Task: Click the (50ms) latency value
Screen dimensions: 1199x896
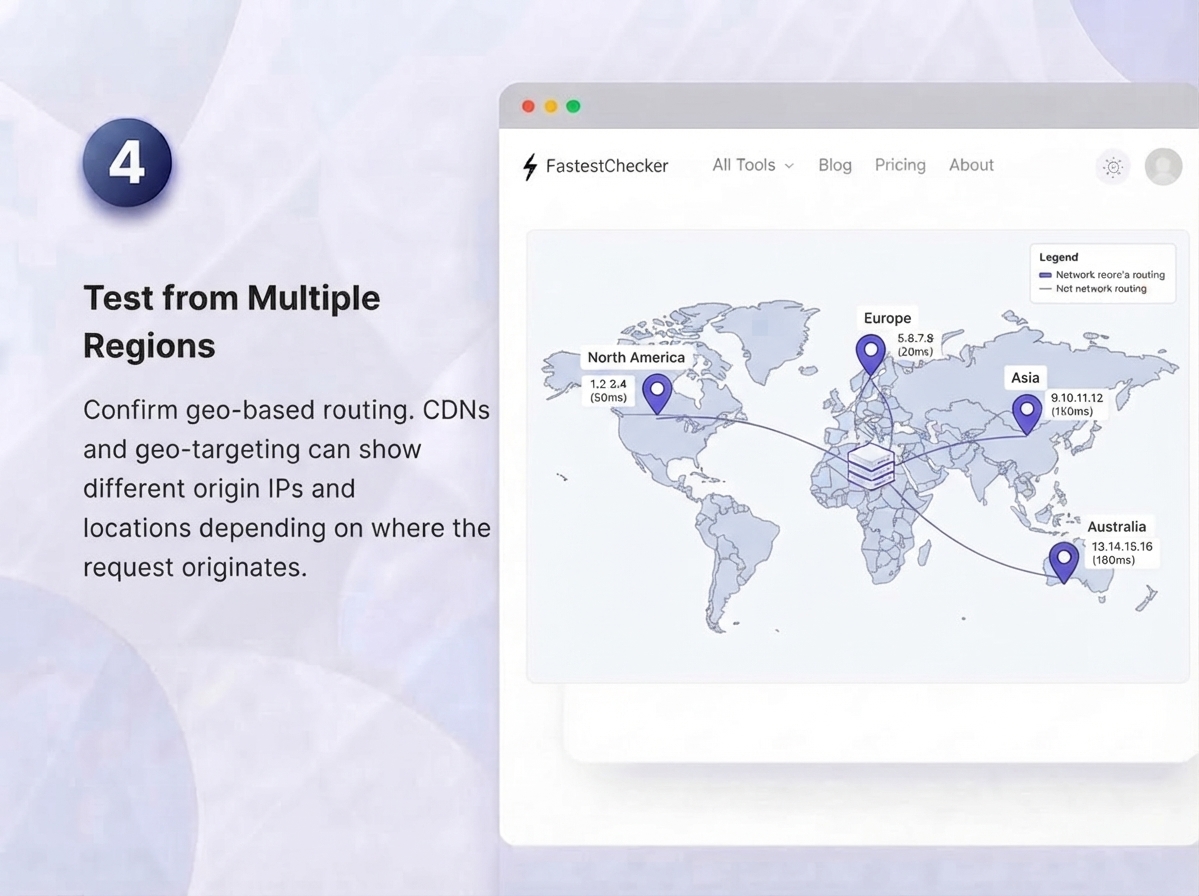Action: tap(609, 398)
